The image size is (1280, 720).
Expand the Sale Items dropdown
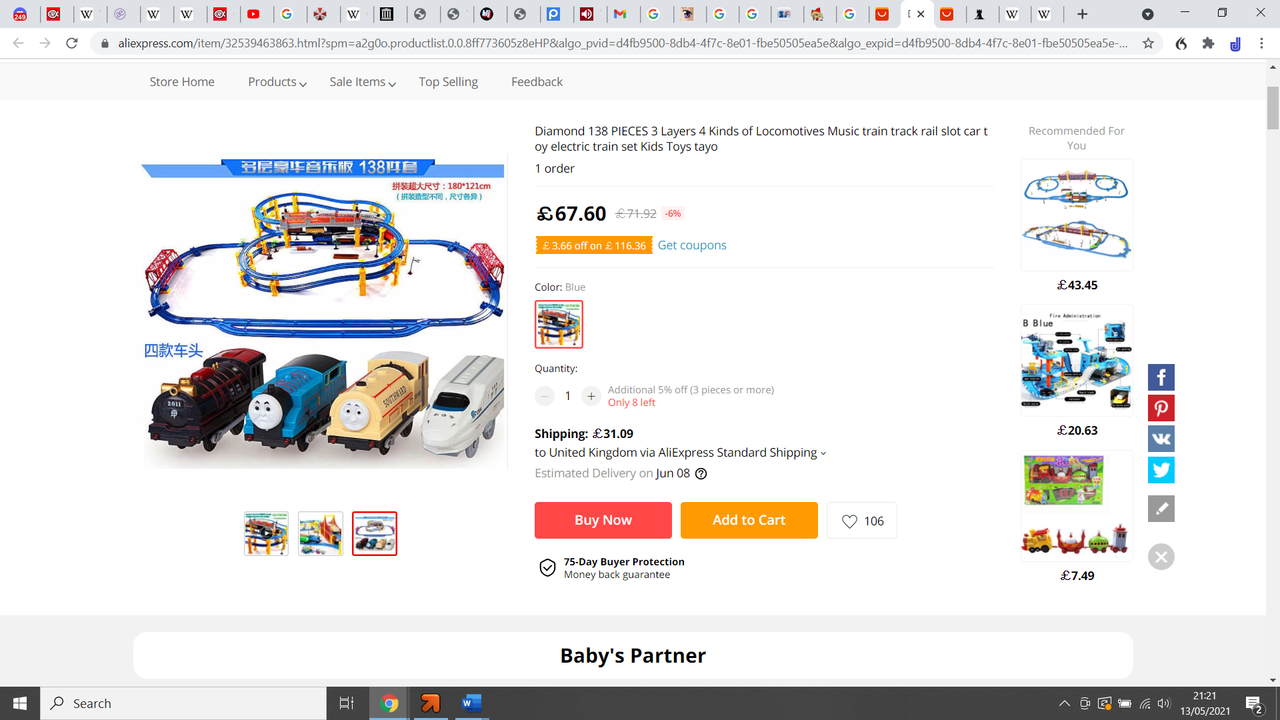(x=363, y=82)
